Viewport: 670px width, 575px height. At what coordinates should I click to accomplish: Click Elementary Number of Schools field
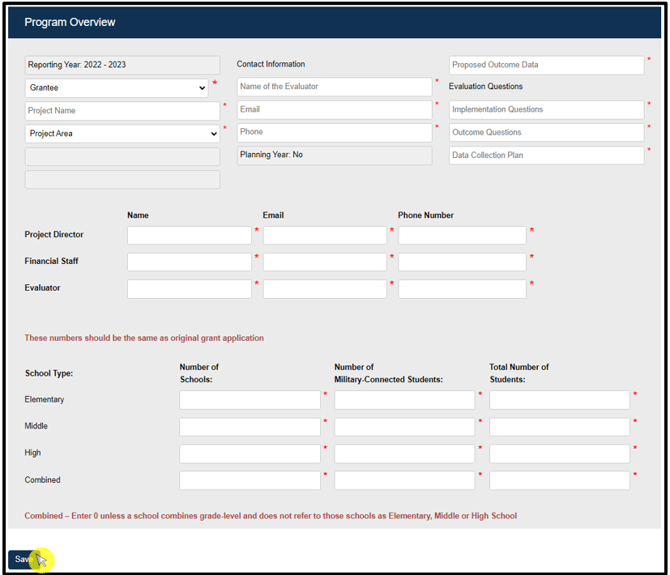[x=250, y=400]
